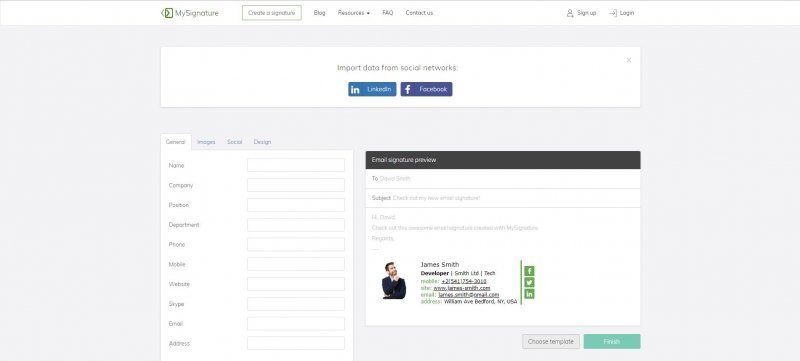Click the green Finish button
The image size is (800, 361).
pyautogui.click(x=612, y=342)
